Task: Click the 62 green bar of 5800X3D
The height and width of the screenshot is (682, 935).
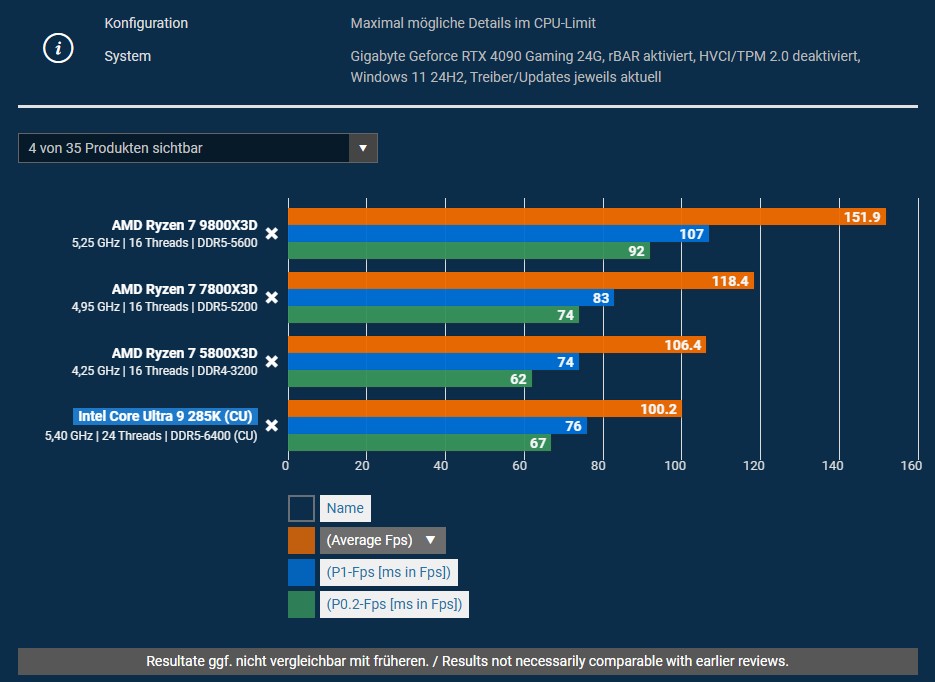Action: [x=410, y=379]
